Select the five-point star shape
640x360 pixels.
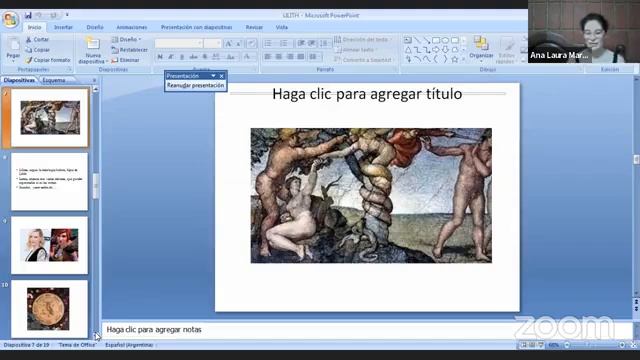(x=455, y=60)
